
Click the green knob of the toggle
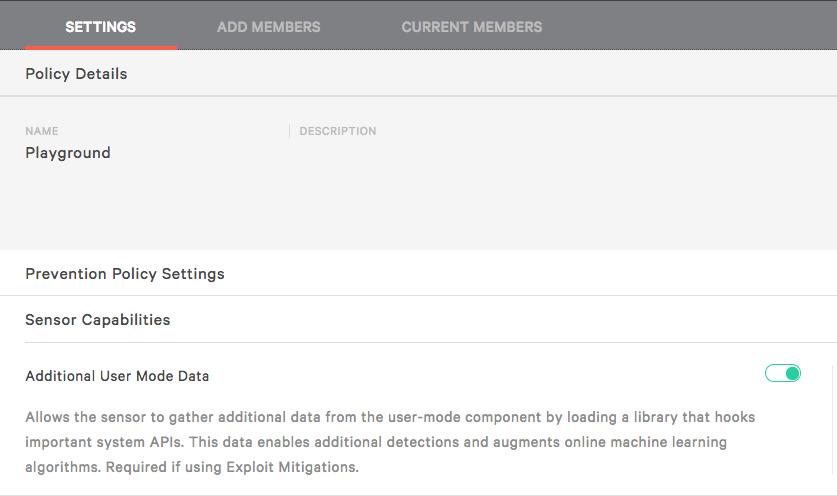[793, 373]
